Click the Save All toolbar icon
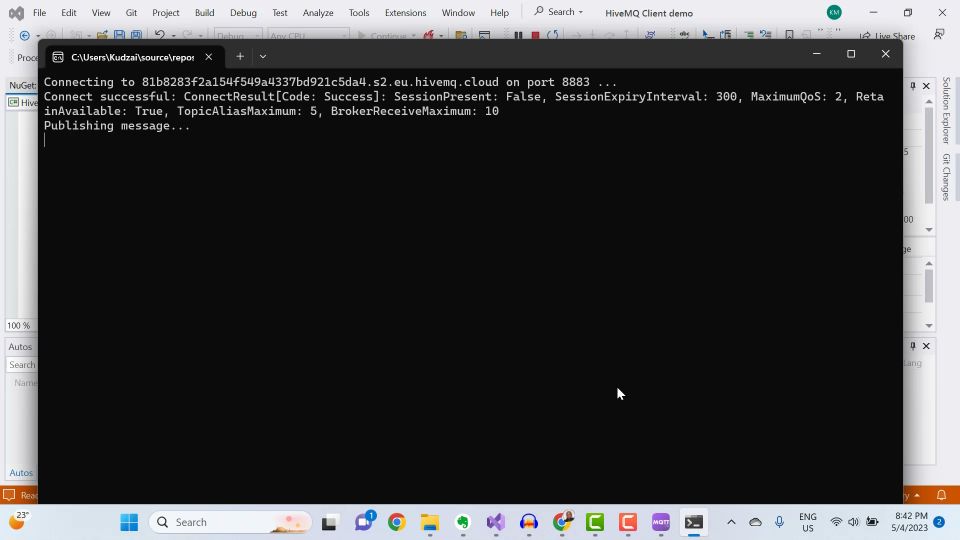This screenshot has width=960, height=540. (137, 36)
